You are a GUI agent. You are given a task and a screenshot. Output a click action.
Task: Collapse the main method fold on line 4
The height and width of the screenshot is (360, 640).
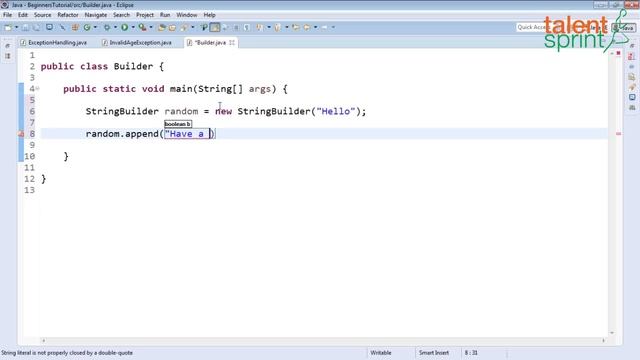pos(38,88)
